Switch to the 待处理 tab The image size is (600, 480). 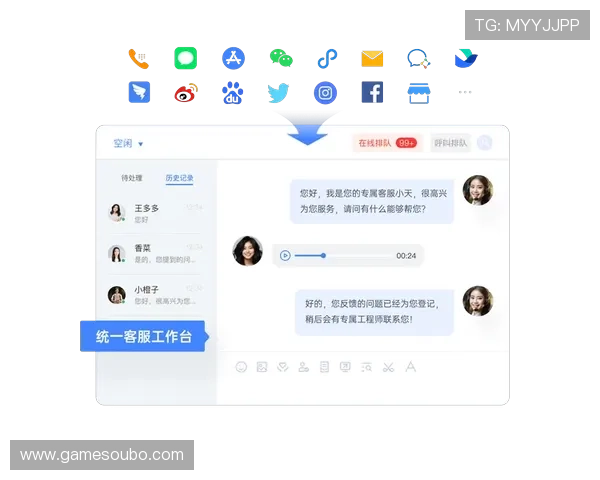(132, 178)
